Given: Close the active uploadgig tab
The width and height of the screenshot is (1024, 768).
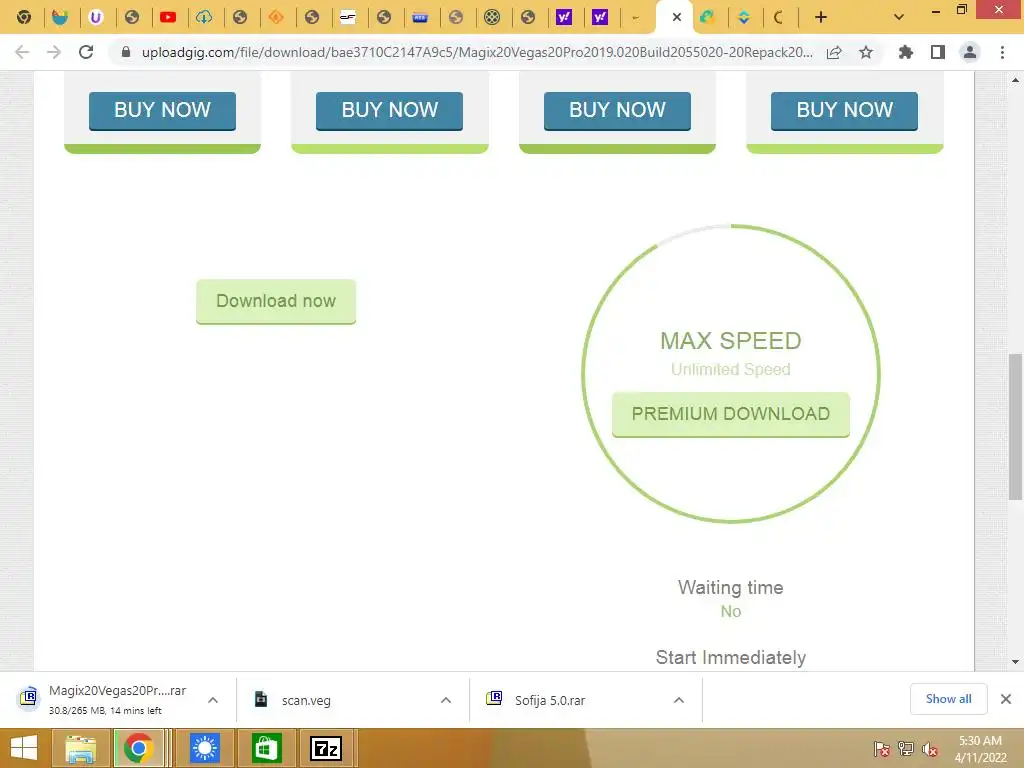Looking at the screenshot, I should (x=677, y=17).
